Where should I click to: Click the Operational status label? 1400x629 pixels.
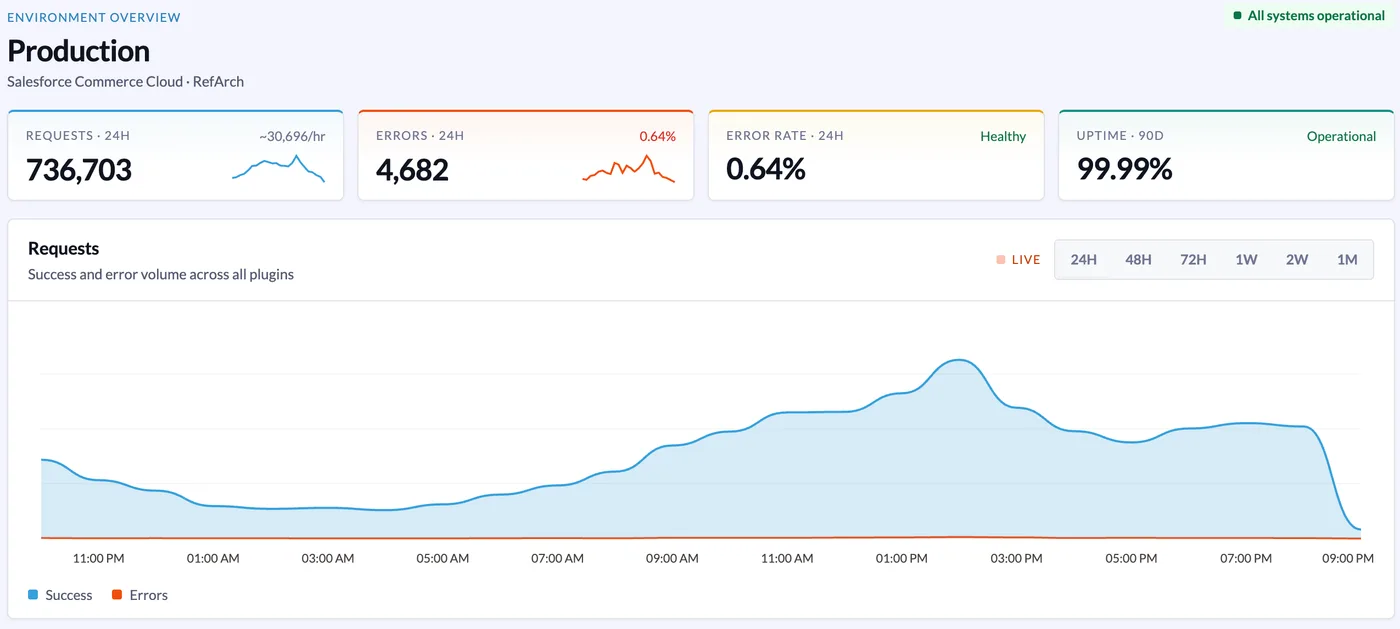point(1341,136)
